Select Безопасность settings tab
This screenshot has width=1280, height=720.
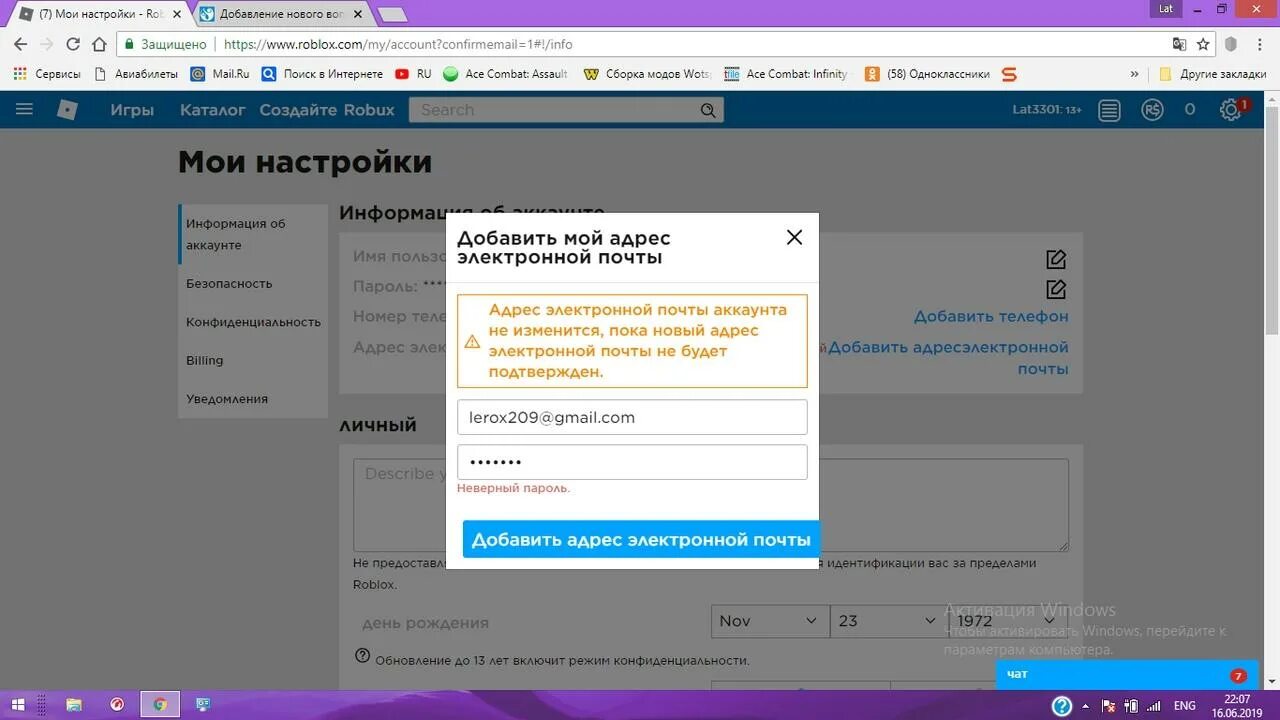(254, 283)
